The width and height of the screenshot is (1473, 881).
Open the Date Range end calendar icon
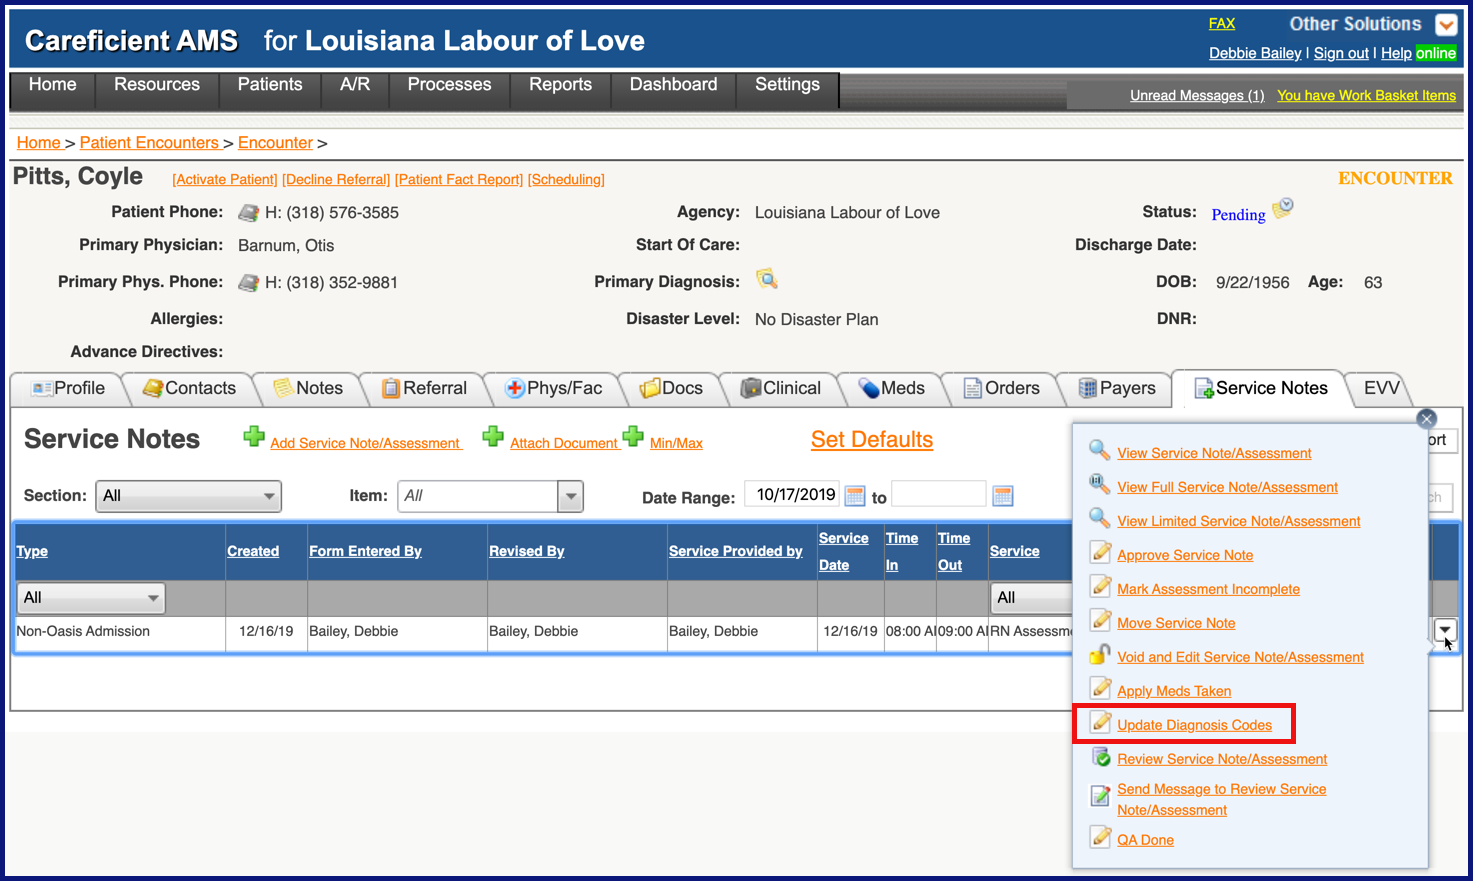click(1003, 496)
